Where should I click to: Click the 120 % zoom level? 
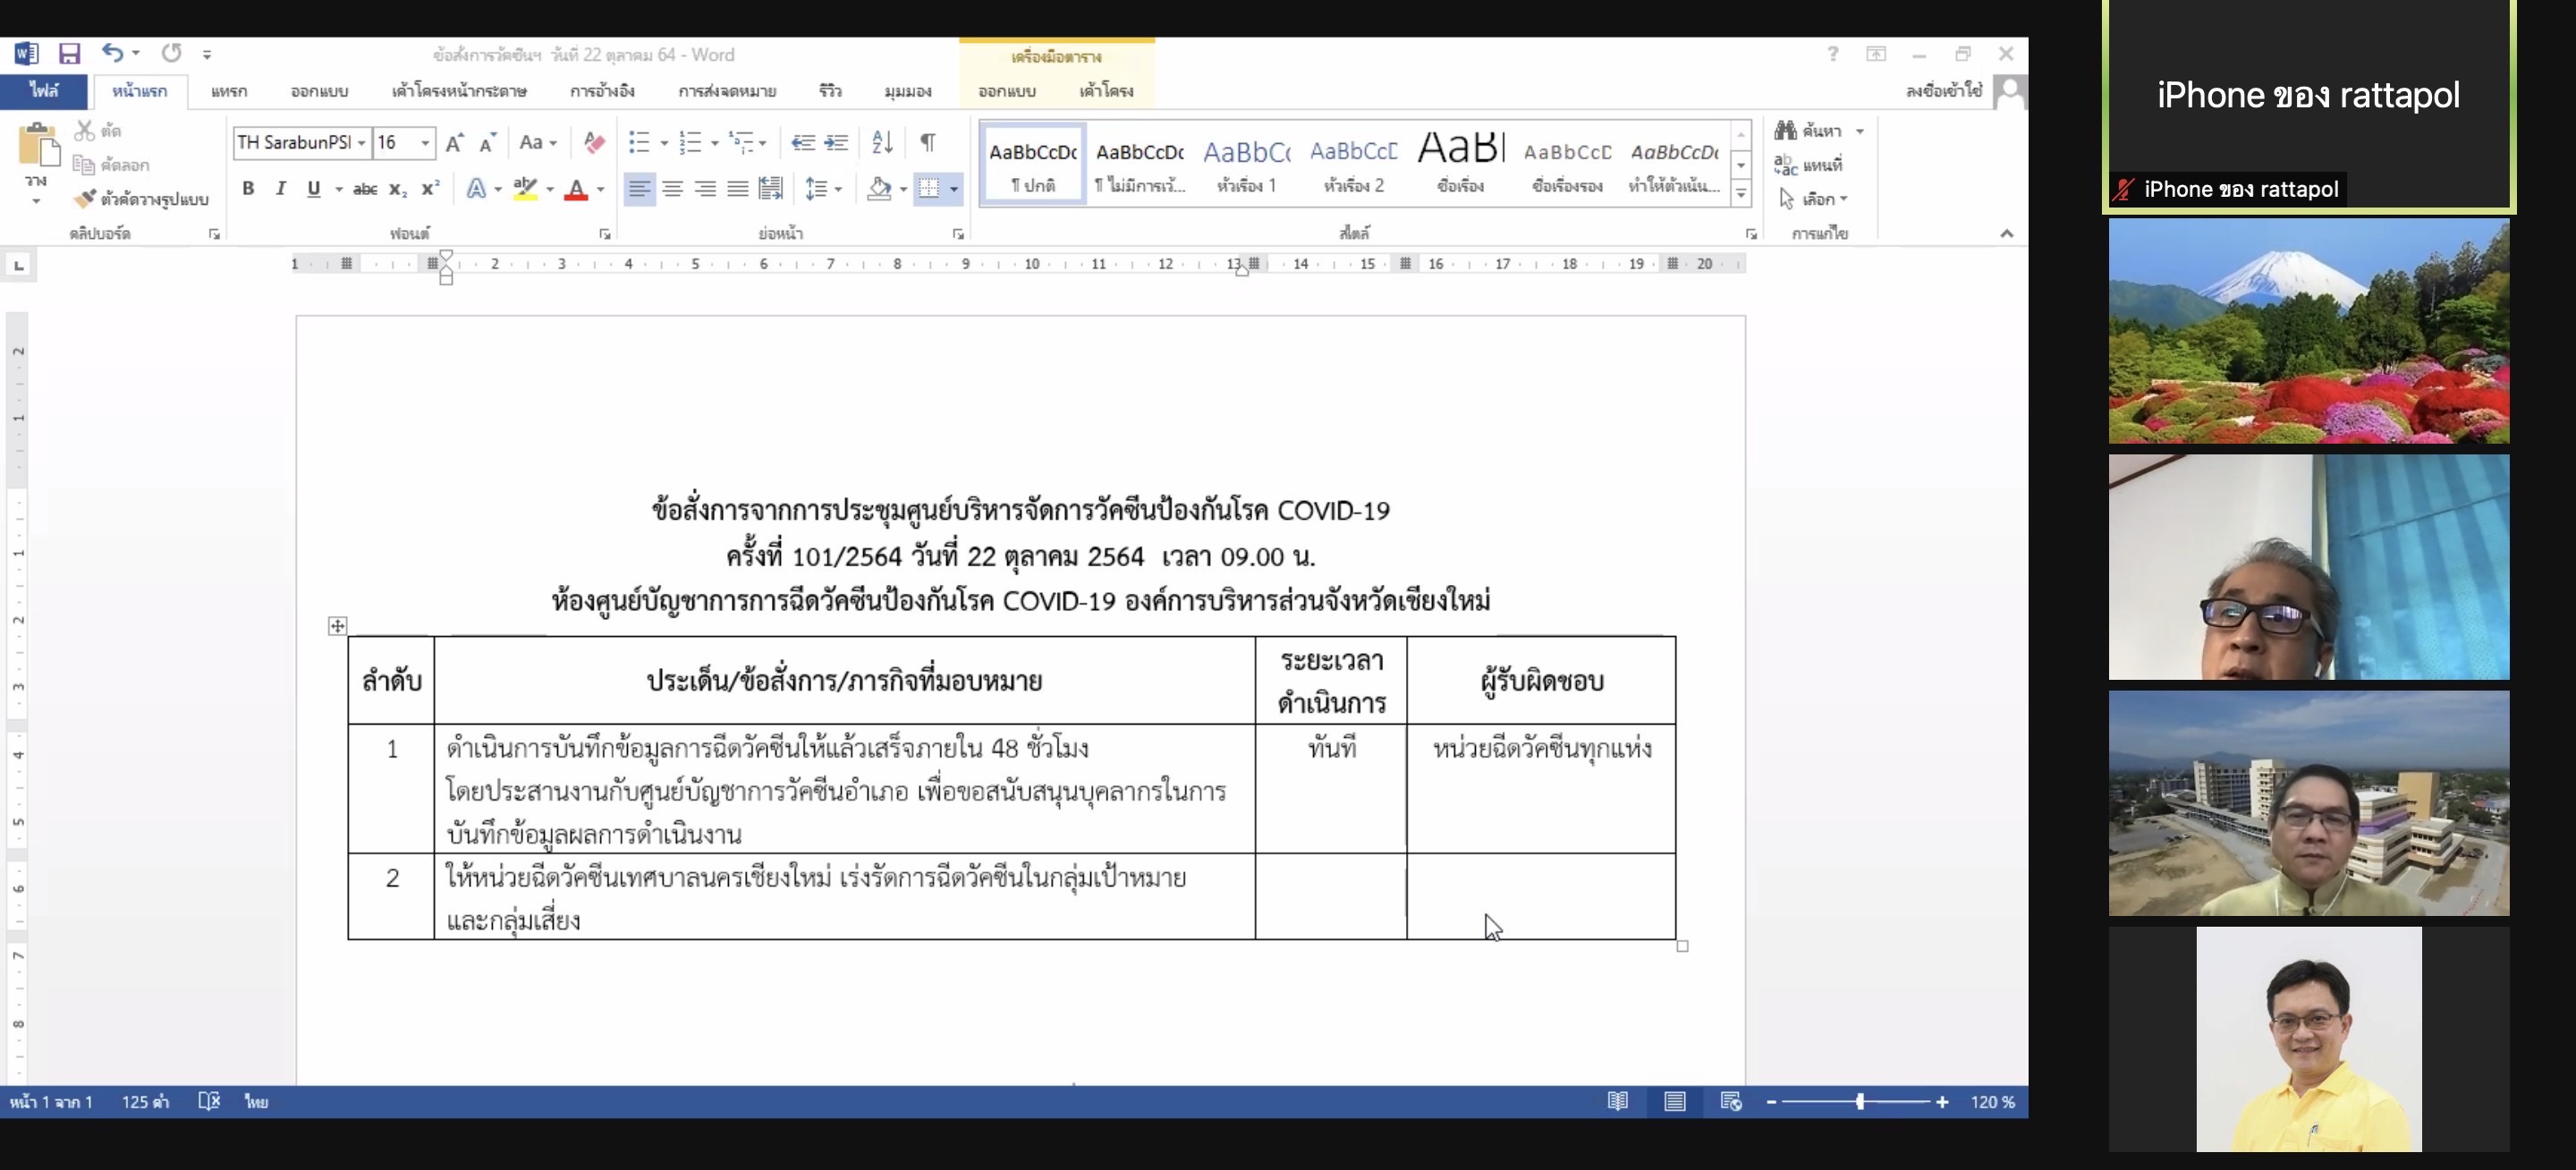[1992, 1101]
